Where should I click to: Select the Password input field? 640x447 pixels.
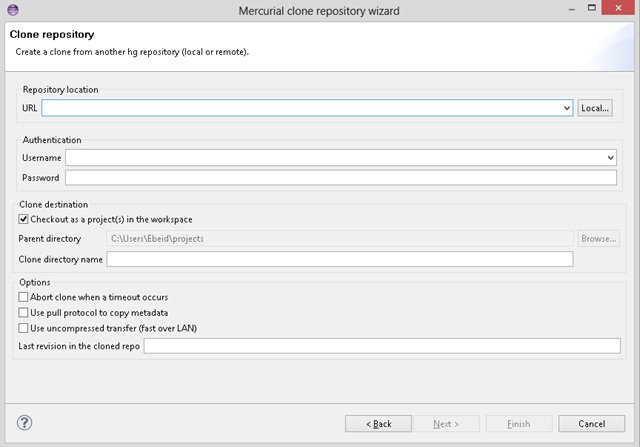(340, 177)
